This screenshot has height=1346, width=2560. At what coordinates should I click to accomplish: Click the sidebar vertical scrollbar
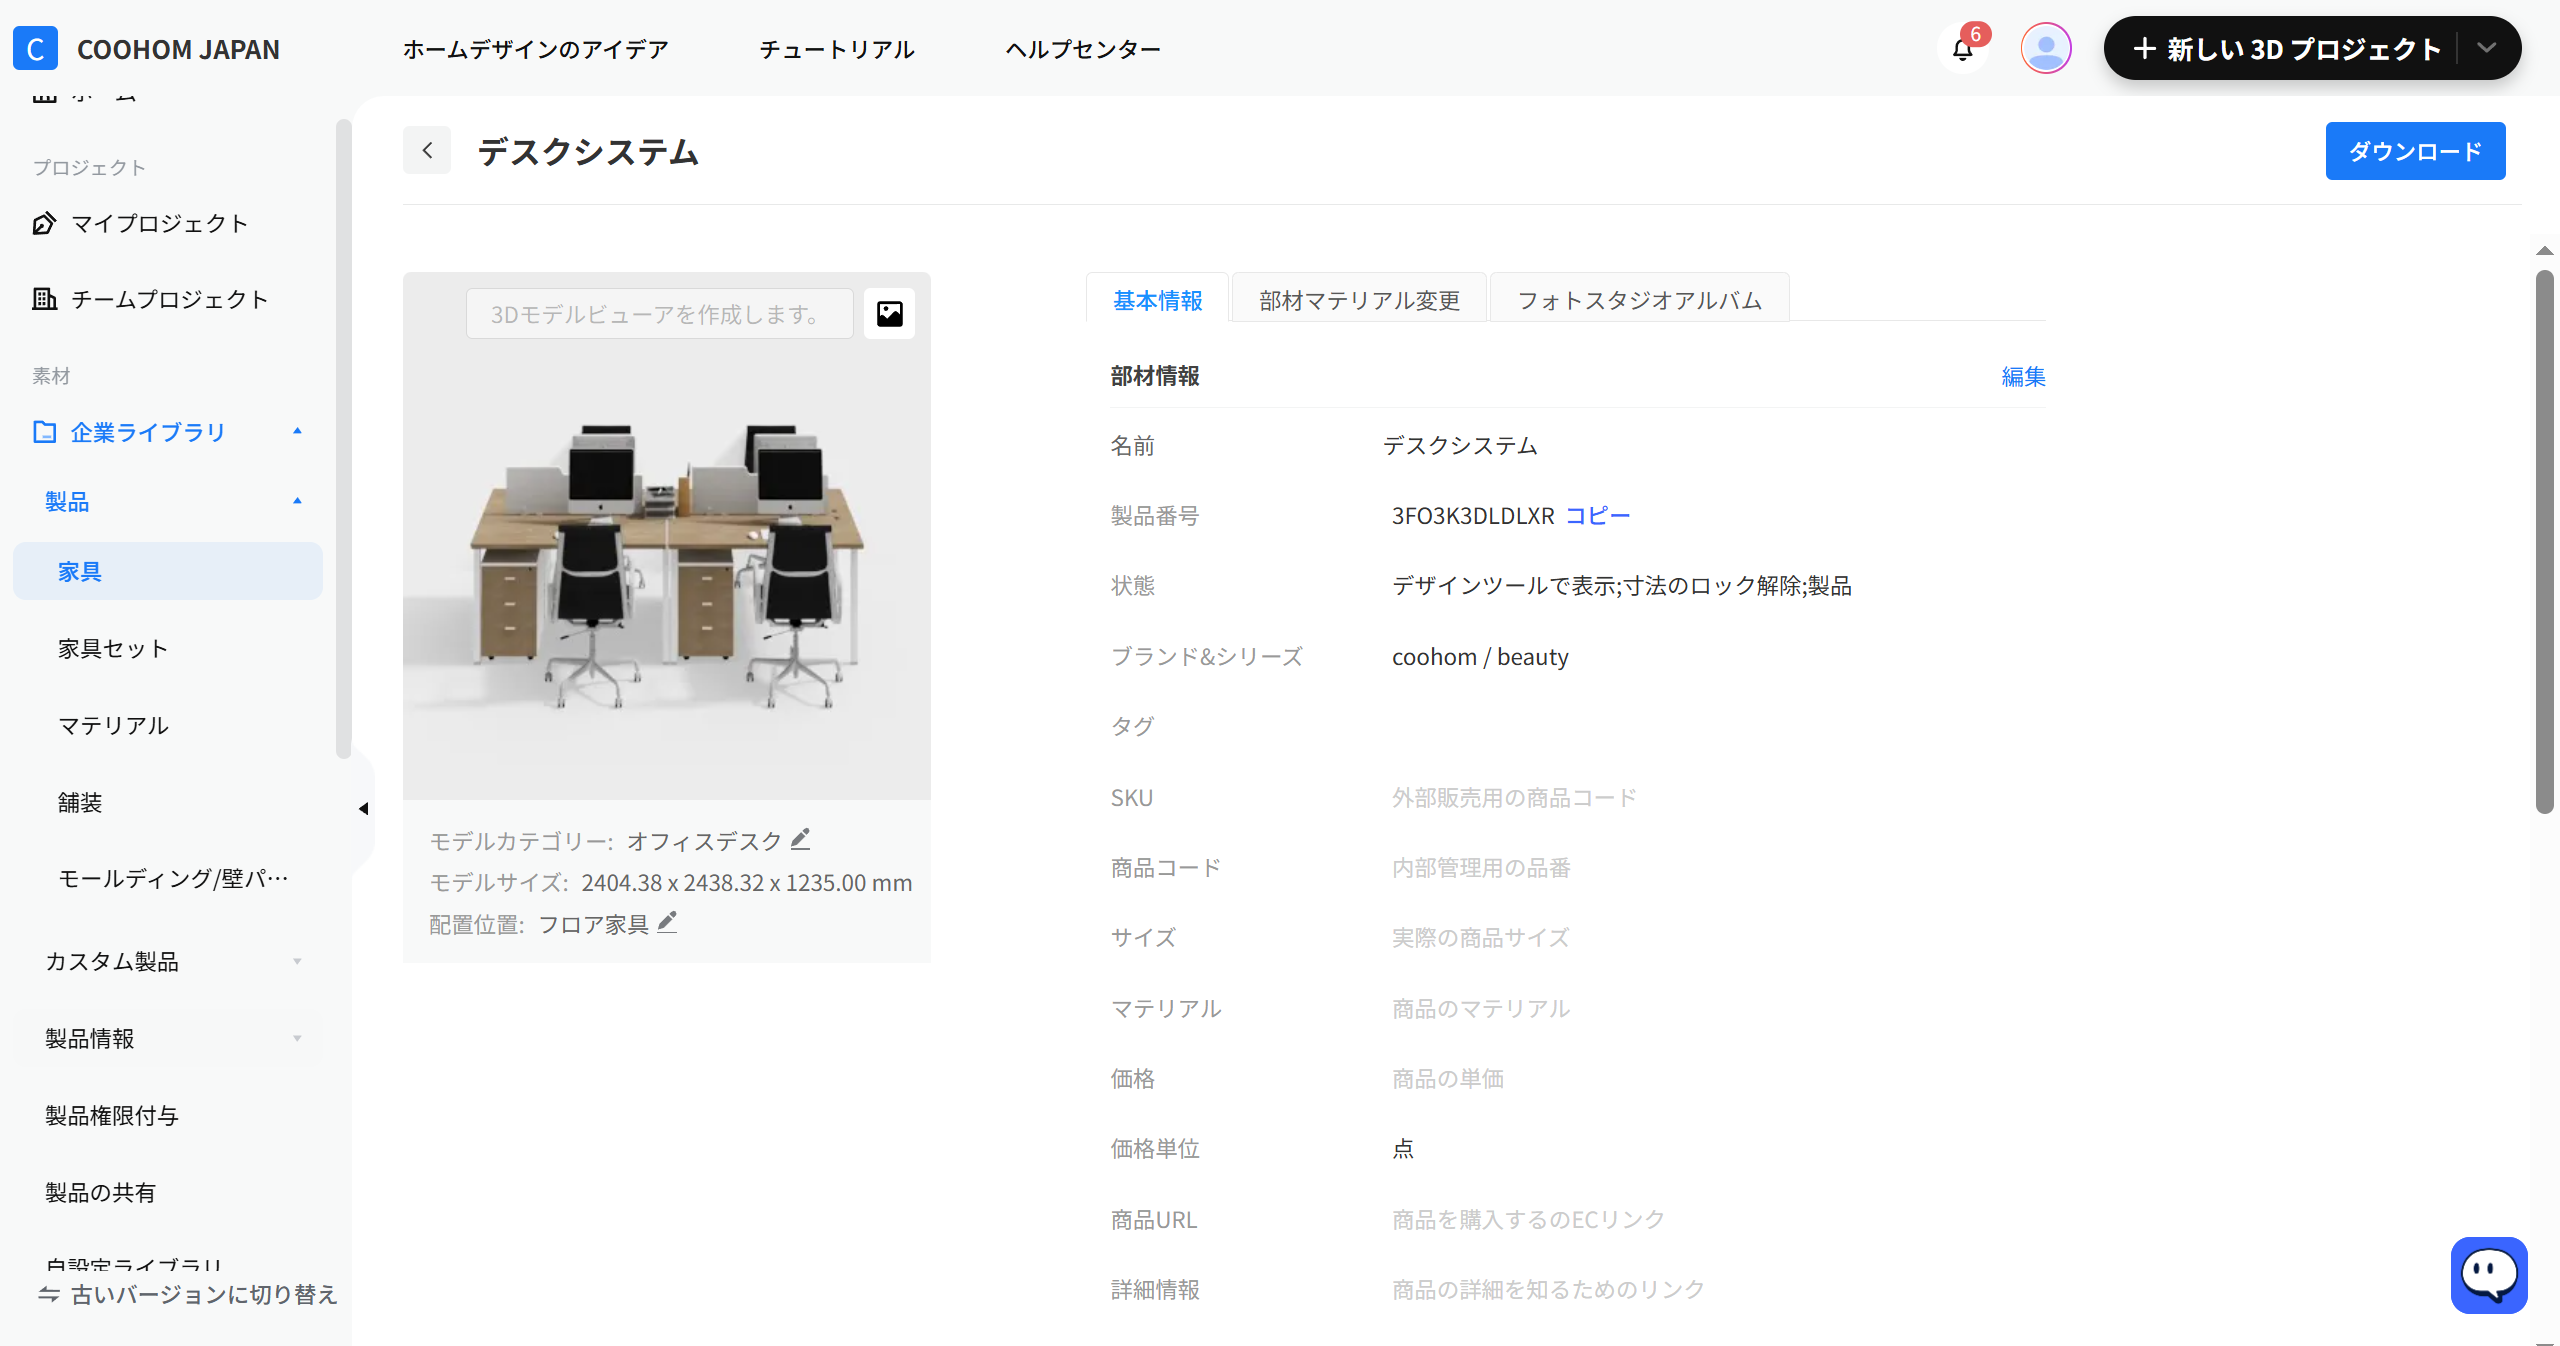pos(343,440)
